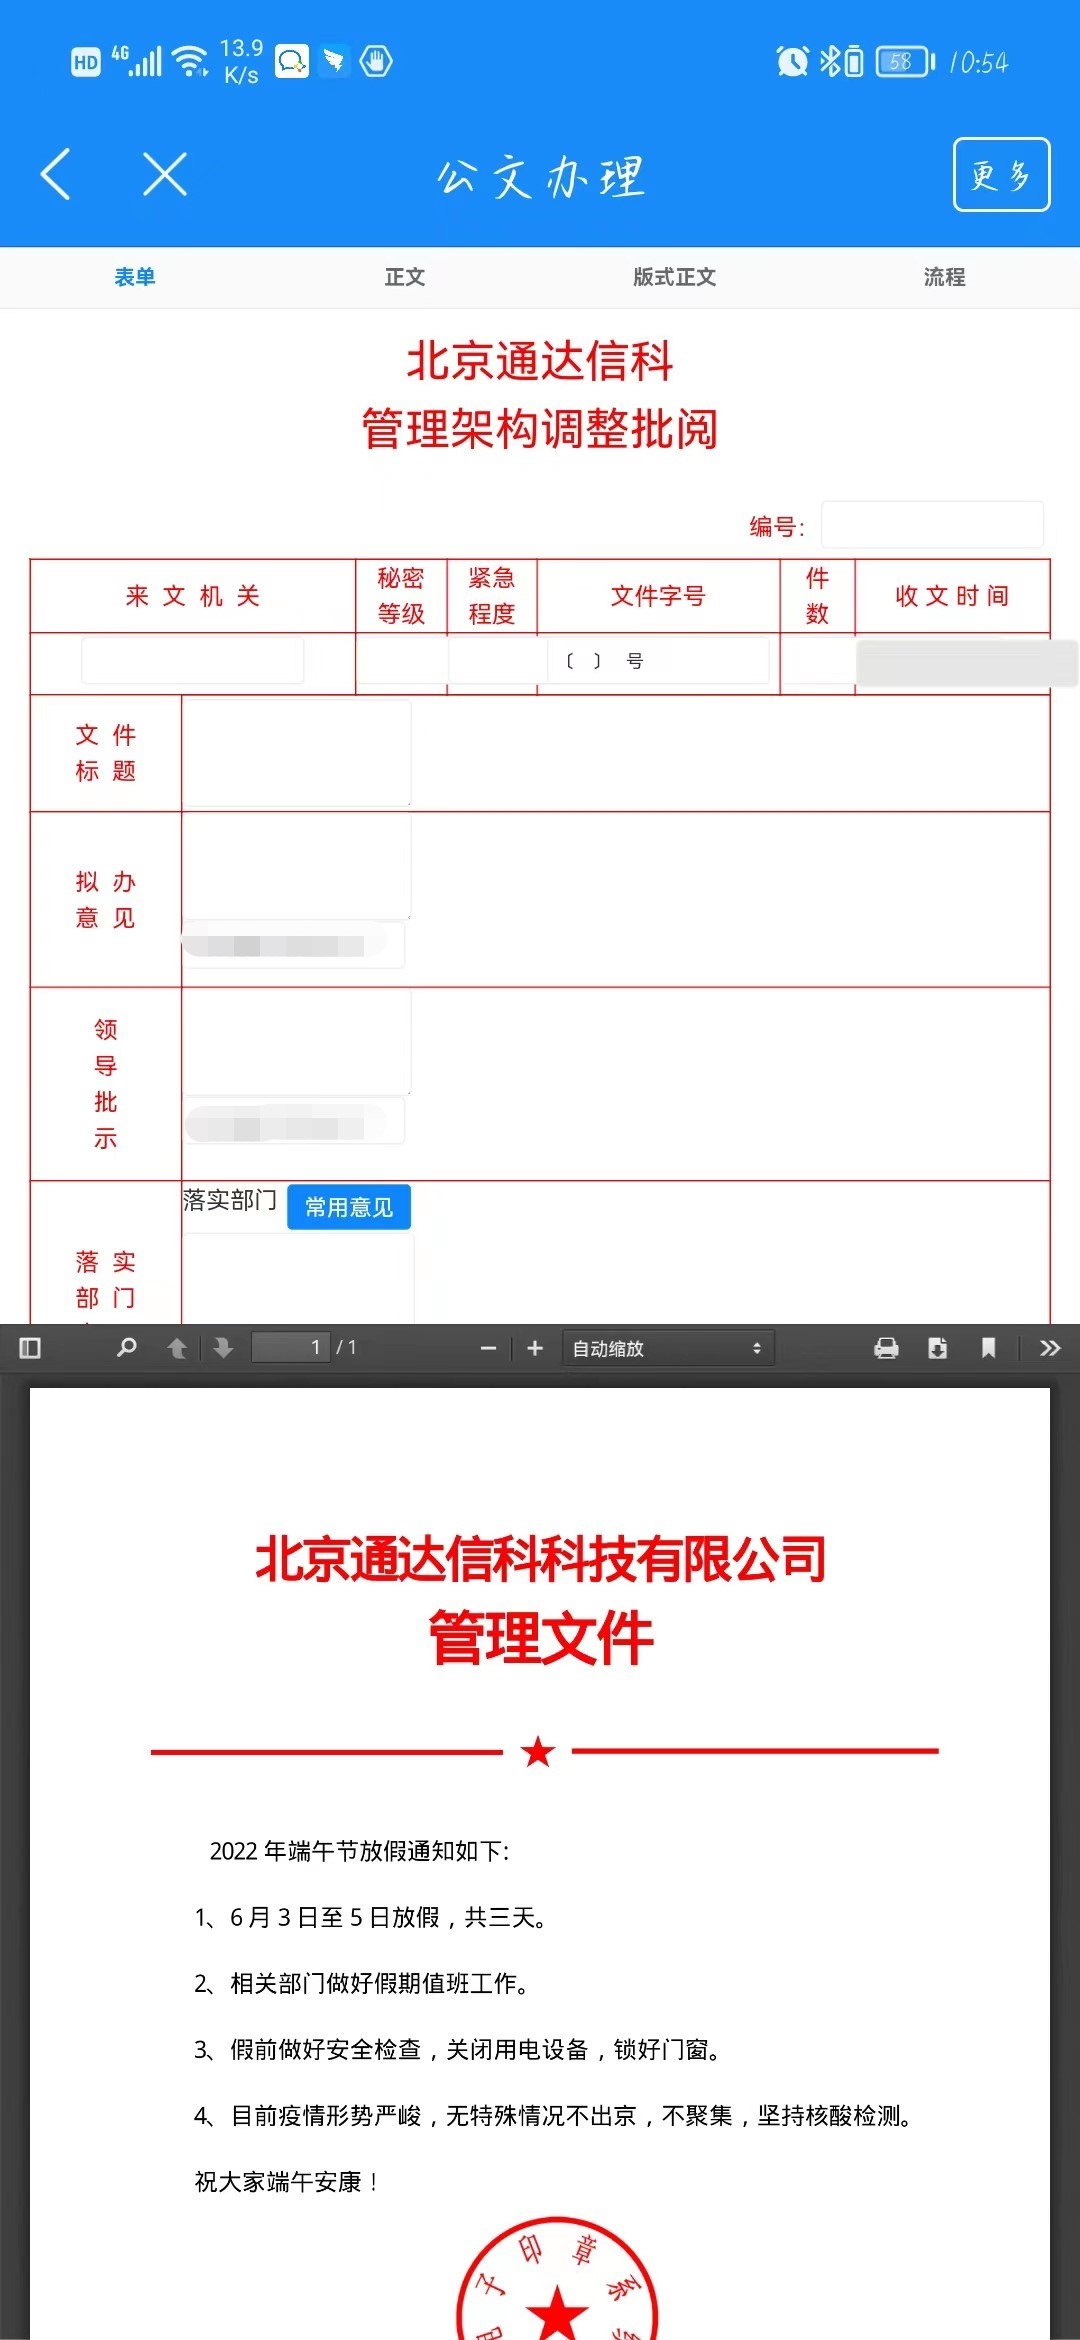Click the PDF bookmark current view icon
The width and height of the screenshot is (1080, 2340).
[x=988, y=1348]
